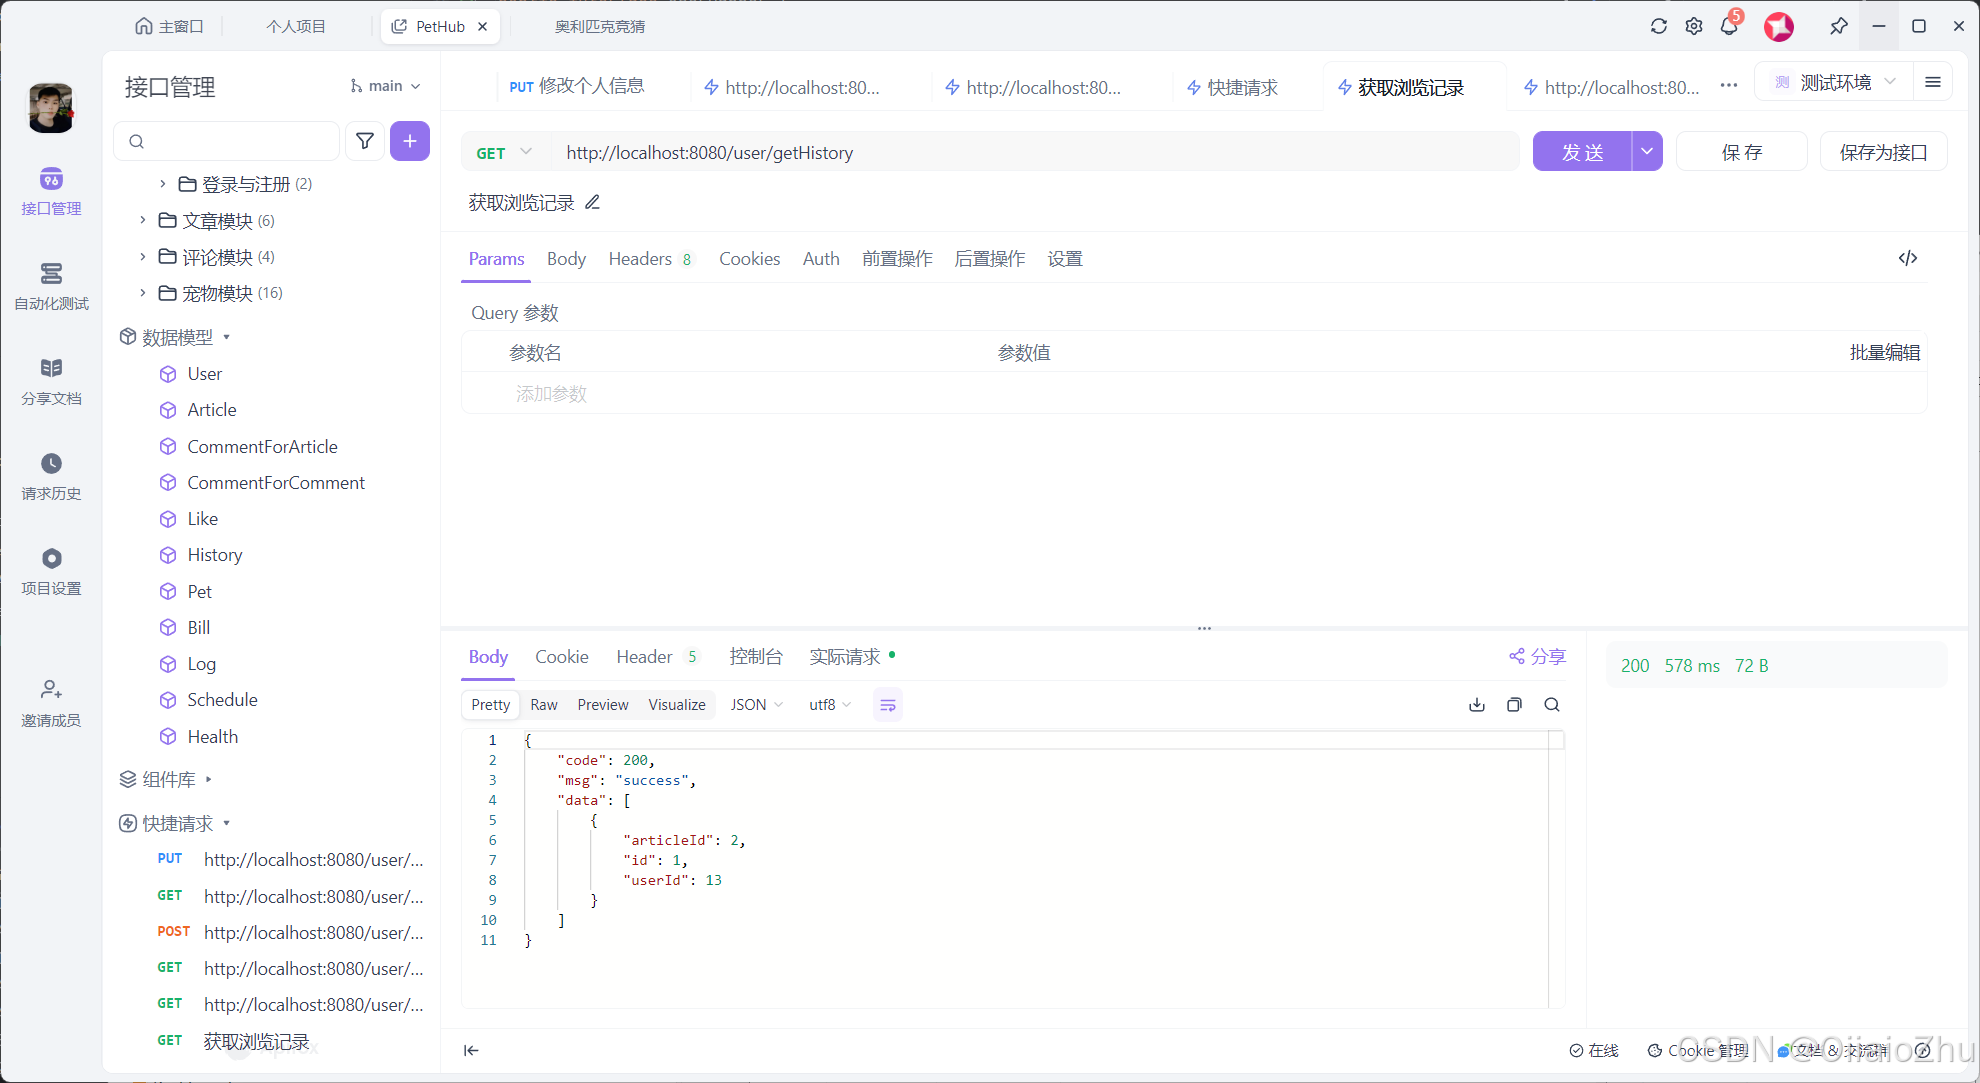Open the 邀请成员 sidebar panel
1980x1083 pixels.
pyautogui.click(x=50, y=702)
